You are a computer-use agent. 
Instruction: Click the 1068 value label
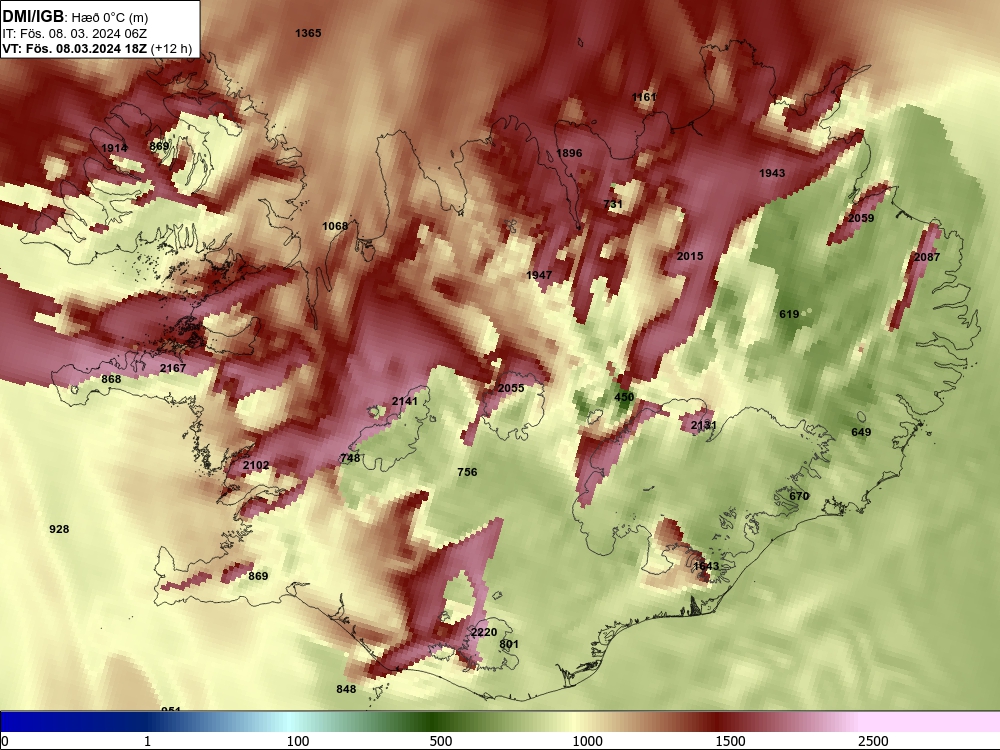pyautogui.click(x=335, y=226)
